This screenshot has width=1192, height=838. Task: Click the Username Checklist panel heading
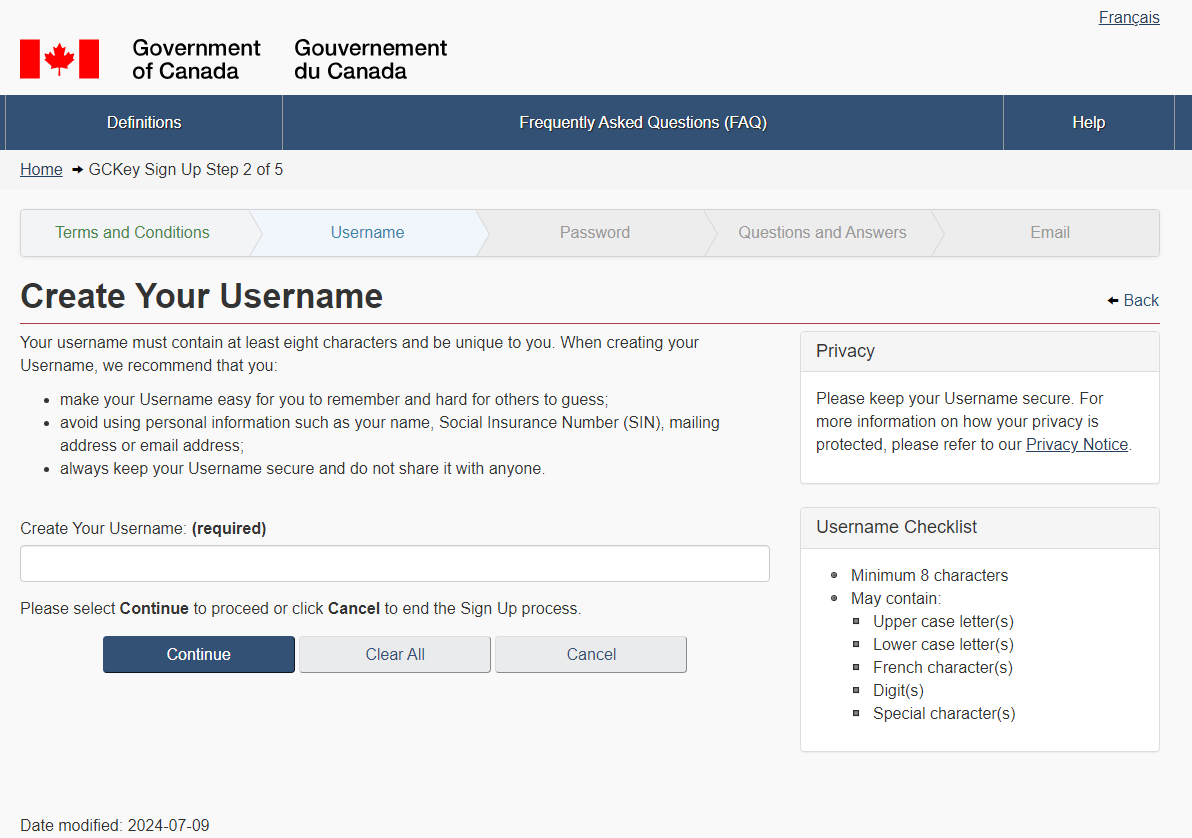pos(896,527)
